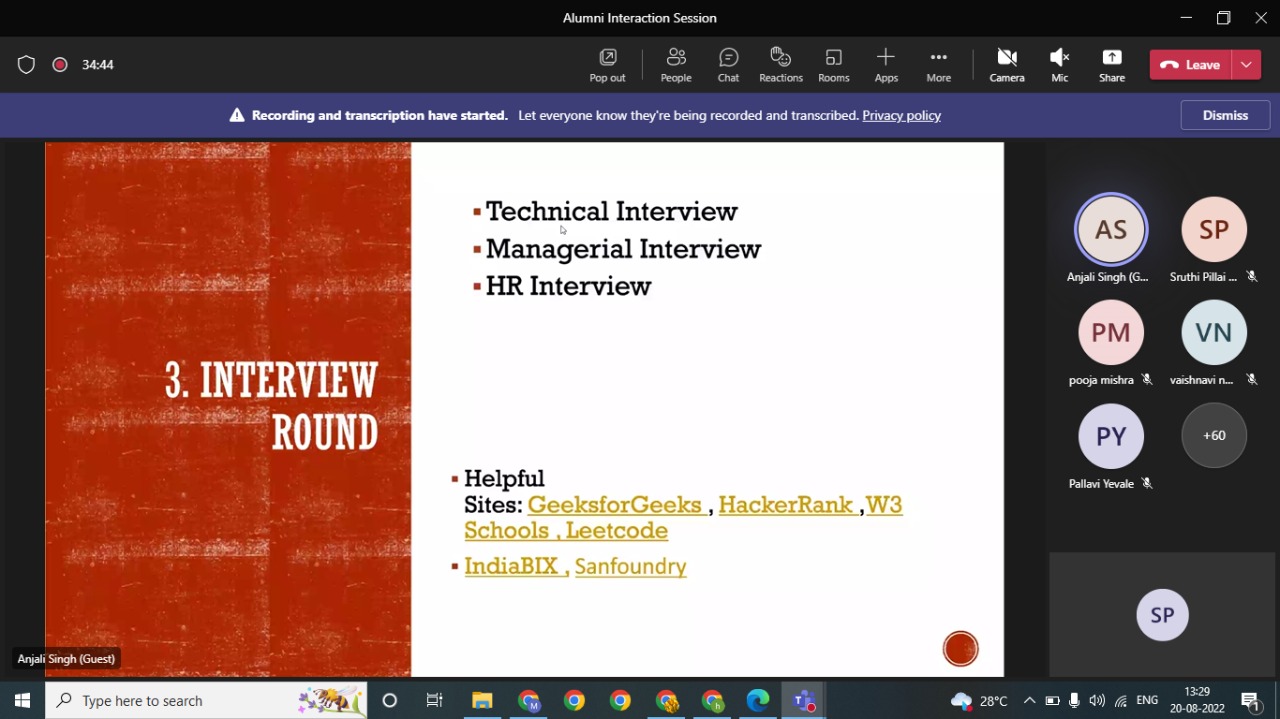Image resolution: width=1280 pixels, height=719 pixels.
Task: Click the 34:44 meeting timer
Action: (x=98, y=65)
